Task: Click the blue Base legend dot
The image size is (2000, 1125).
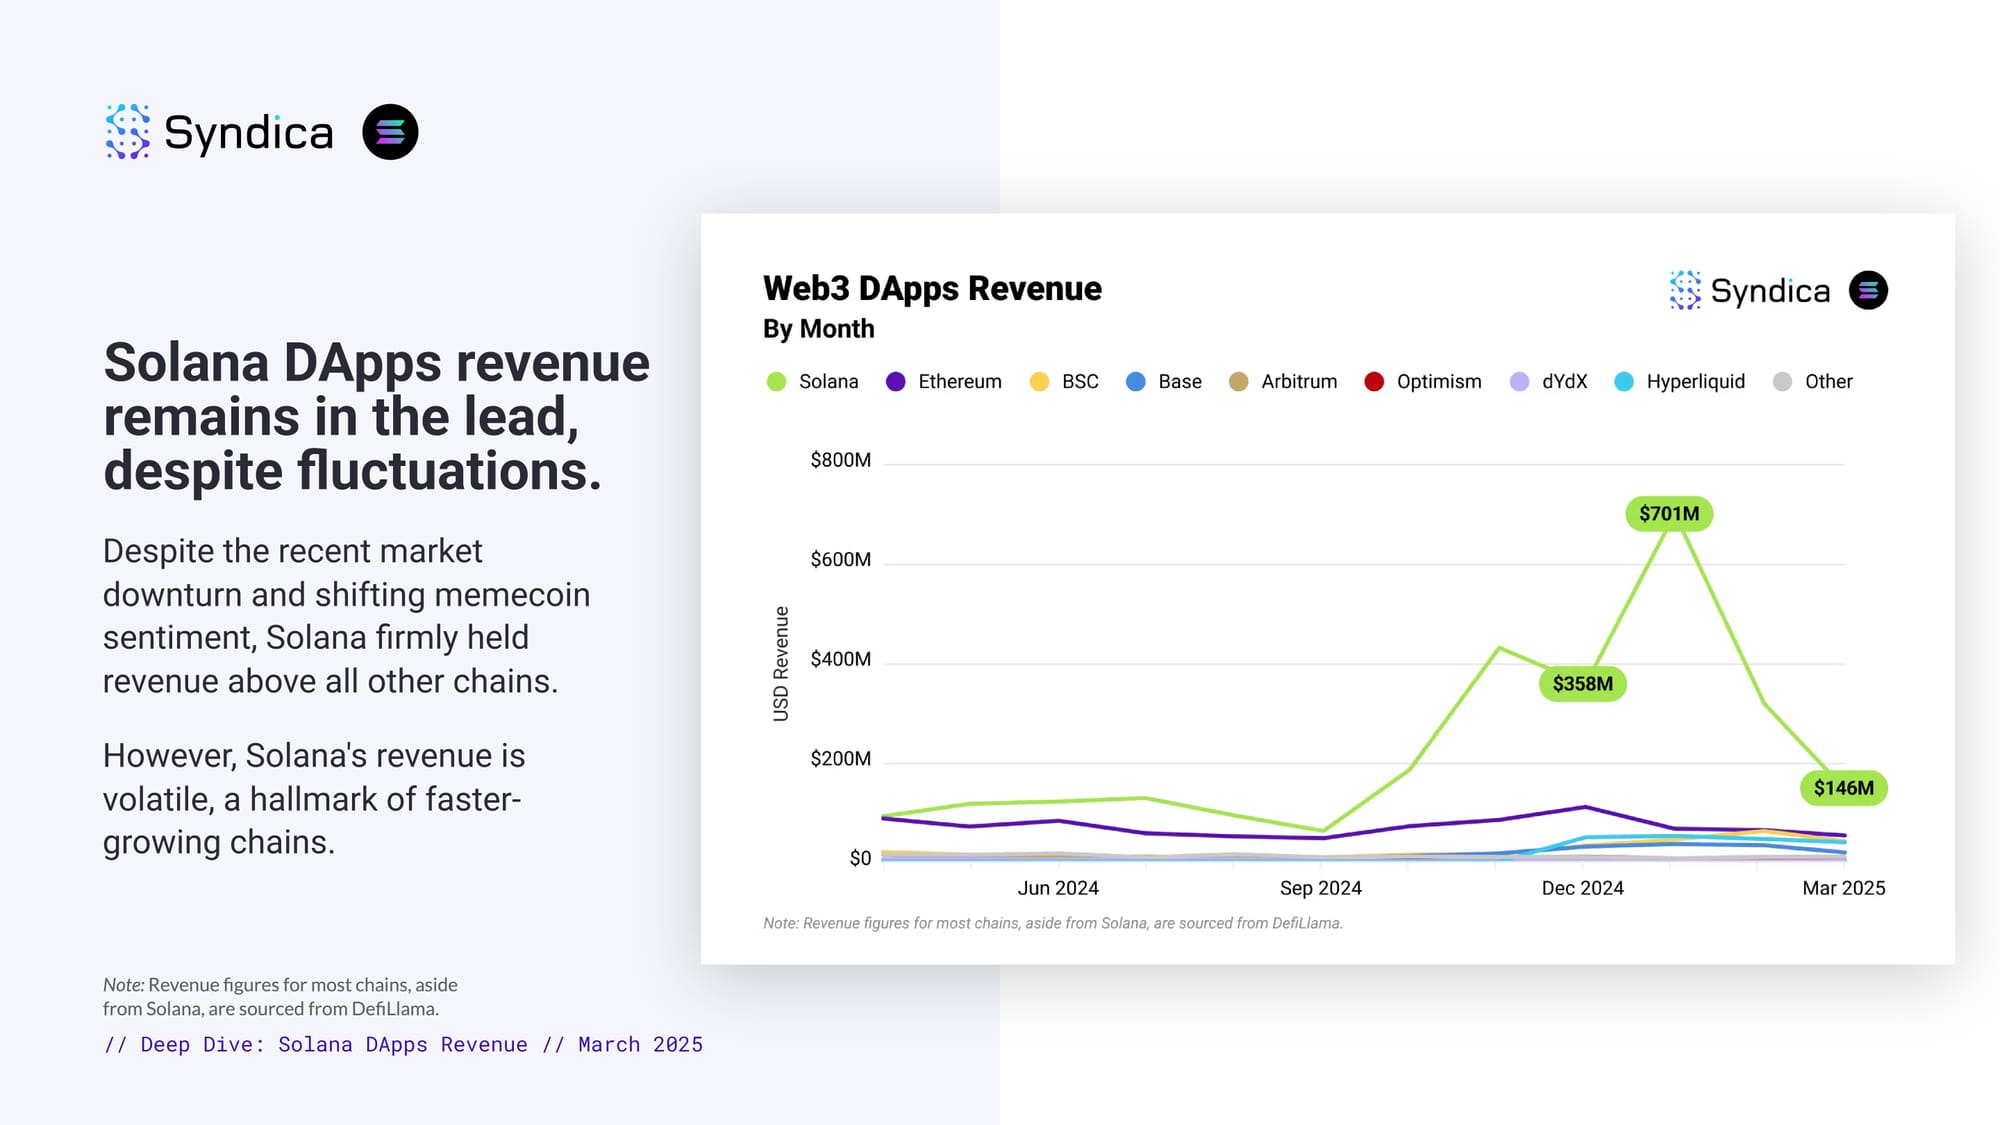Action: pyautogui.click(x=1136, y=381)
